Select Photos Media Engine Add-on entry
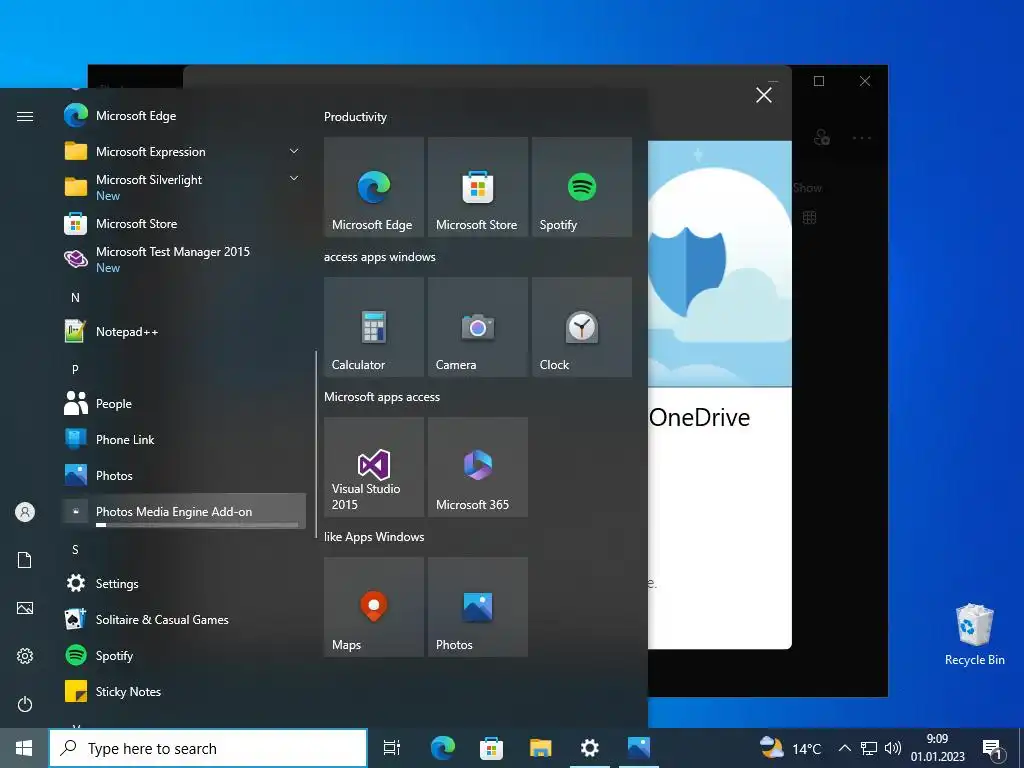This screenshot has height=768, width=1024. tap(183, 511)
